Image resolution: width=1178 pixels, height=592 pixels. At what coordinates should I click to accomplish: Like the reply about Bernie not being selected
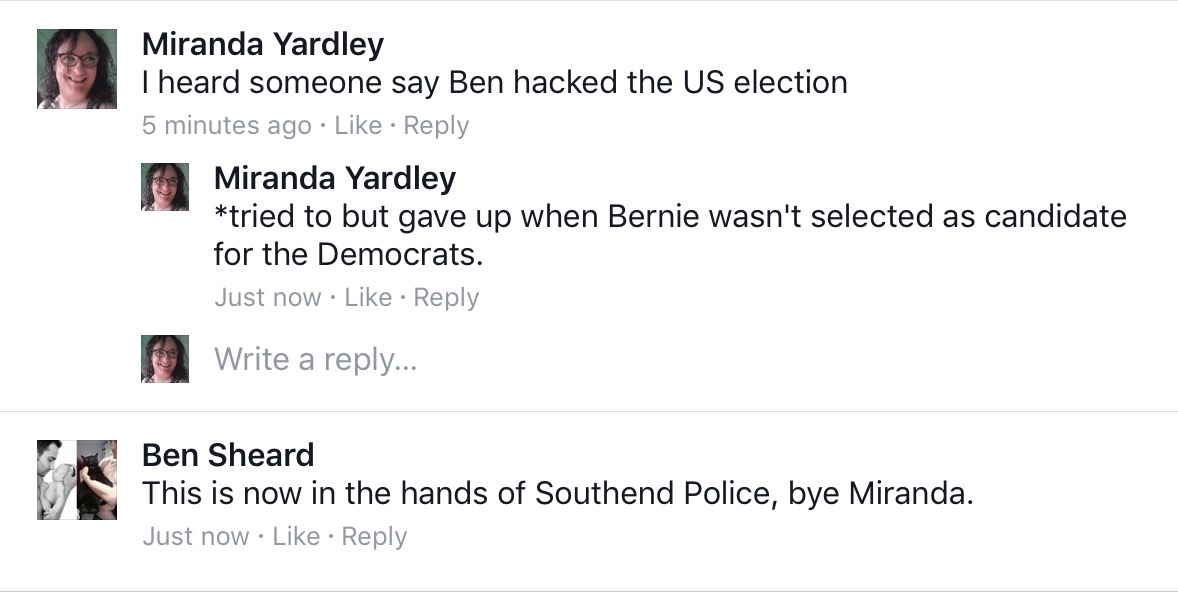[368, 298]
